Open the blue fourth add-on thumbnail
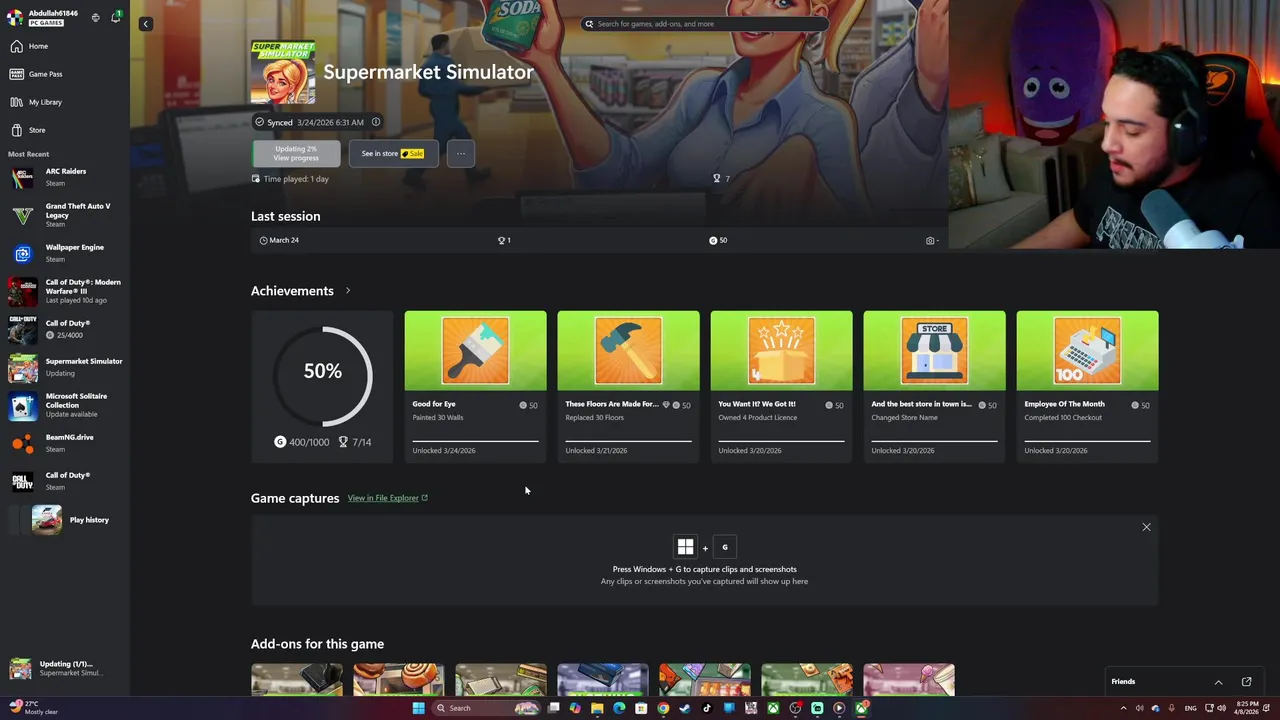The width and height of the screenshot is (1280, 720). [x=603, y=680]
